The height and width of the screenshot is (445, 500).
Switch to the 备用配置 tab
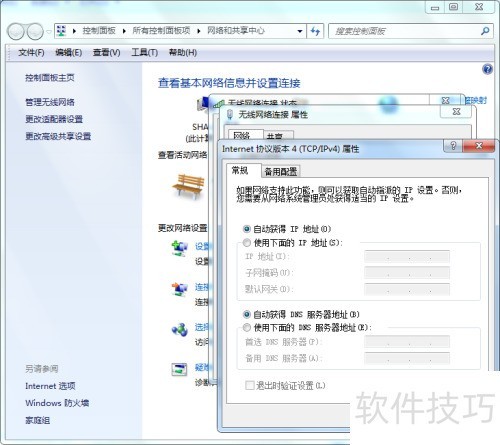(x=280, y=171)
